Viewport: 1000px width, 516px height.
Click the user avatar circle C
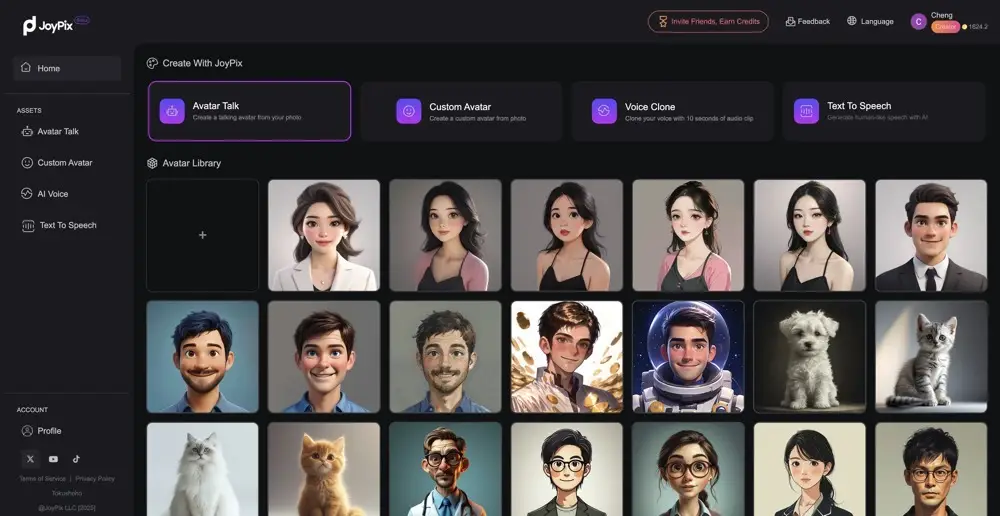pos(918,22)
